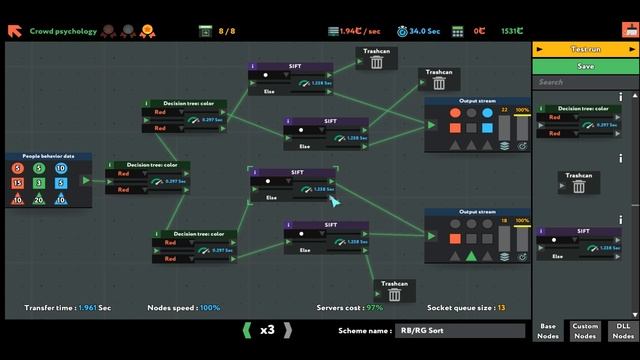The width and height of the screenshot is (640, 360).
Task: Click the Socket queue size : 13 readout
Action: click(x=466, y=308)
